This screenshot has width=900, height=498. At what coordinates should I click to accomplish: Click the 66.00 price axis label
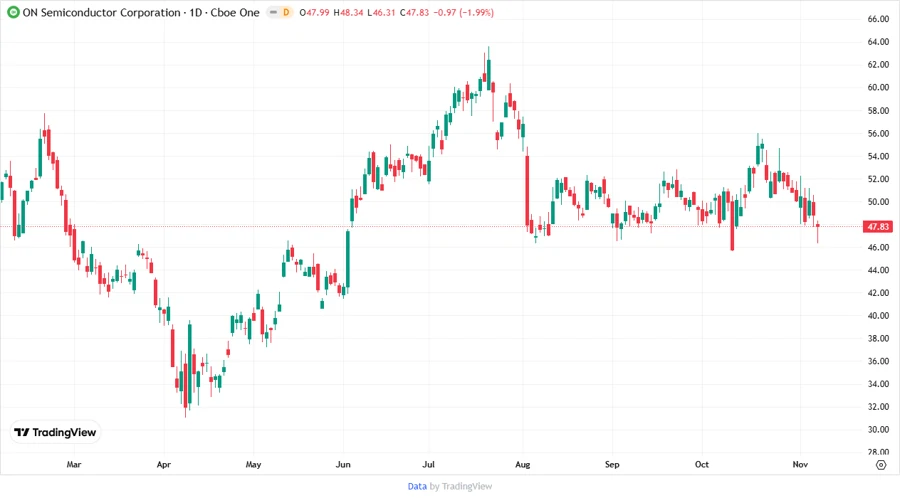point(878,19)
